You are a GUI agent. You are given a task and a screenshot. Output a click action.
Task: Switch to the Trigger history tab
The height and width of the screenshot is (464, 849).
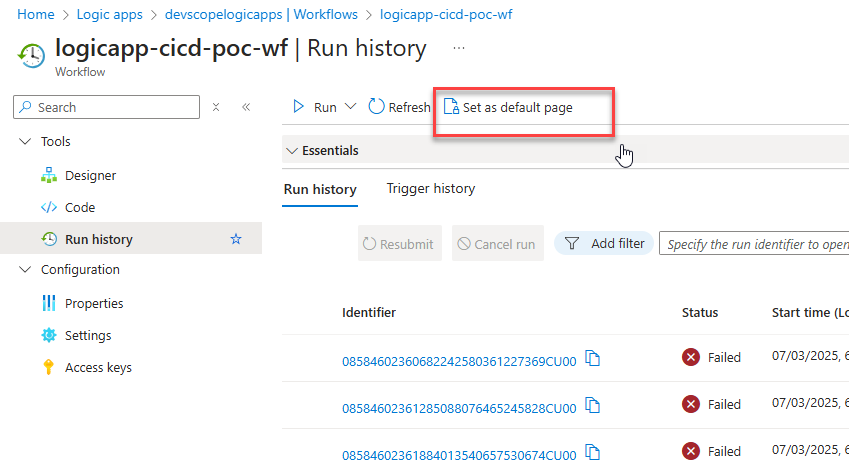tap(430, 189)
